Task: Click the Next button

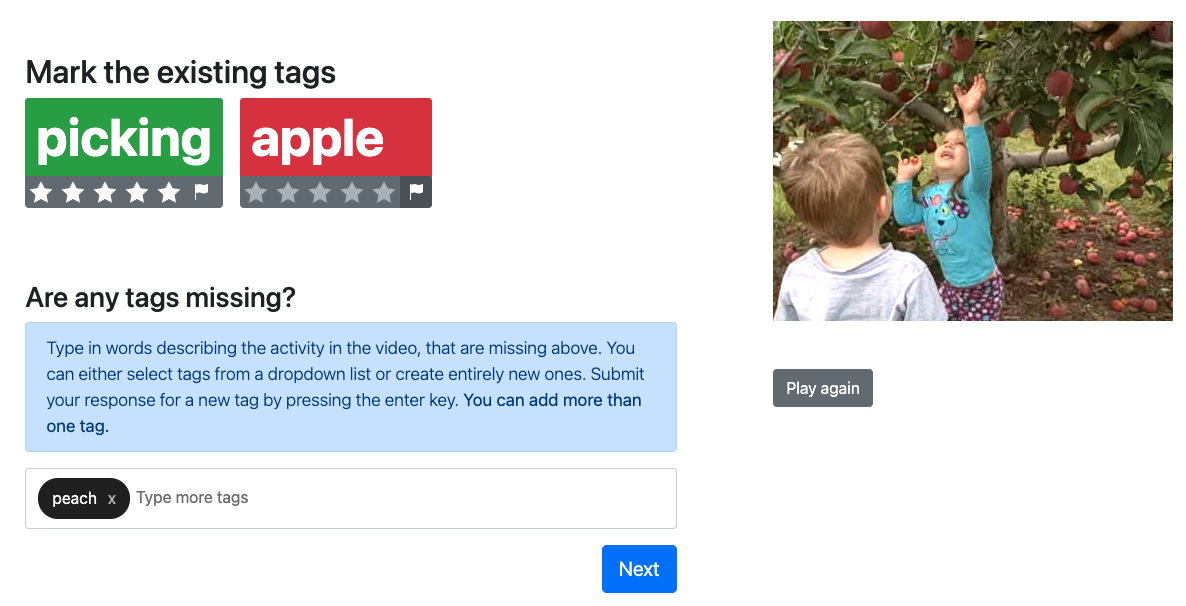Action: [x=639, y=569]
